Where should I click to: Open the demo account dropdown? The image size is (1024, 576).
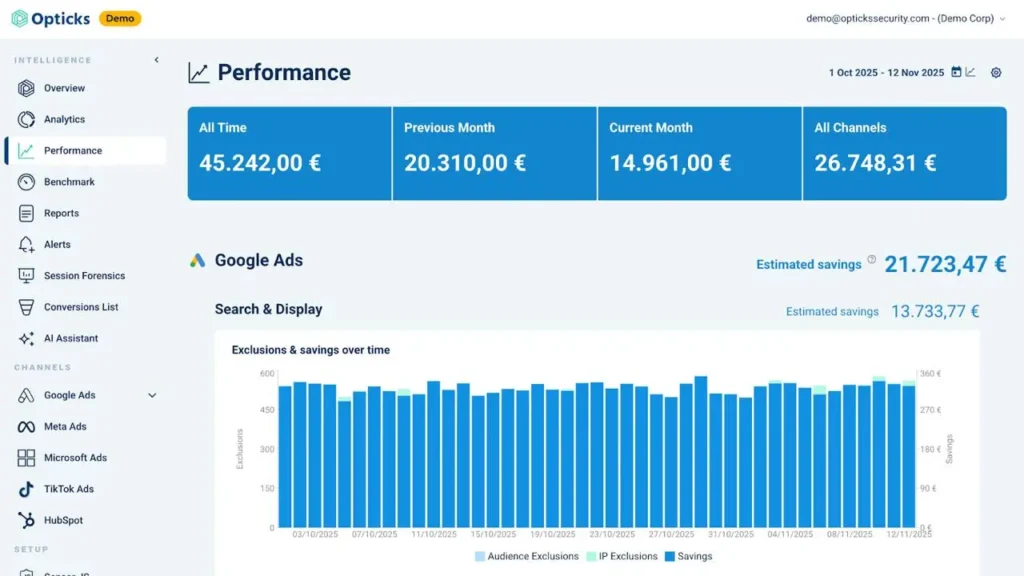[905, 18]
